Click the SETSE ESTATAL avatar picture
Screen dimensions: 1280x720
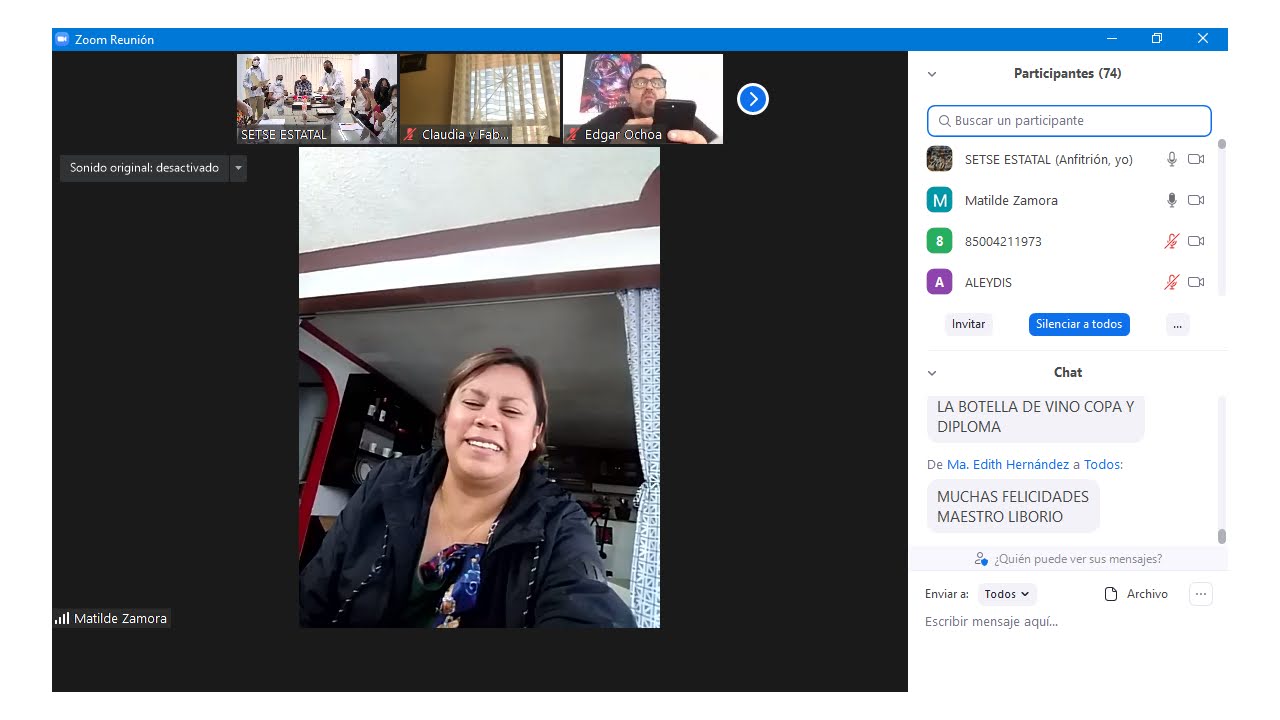coord(939,159)
